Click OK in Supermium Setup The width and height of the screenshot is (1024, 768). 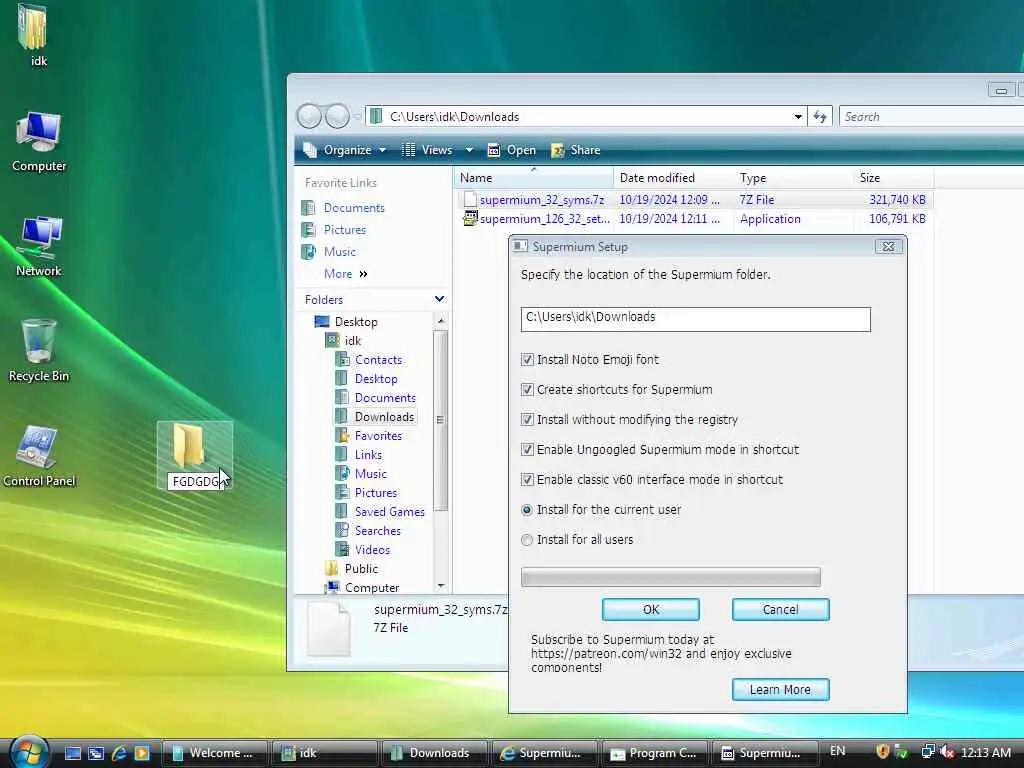(x=650, y=609)
